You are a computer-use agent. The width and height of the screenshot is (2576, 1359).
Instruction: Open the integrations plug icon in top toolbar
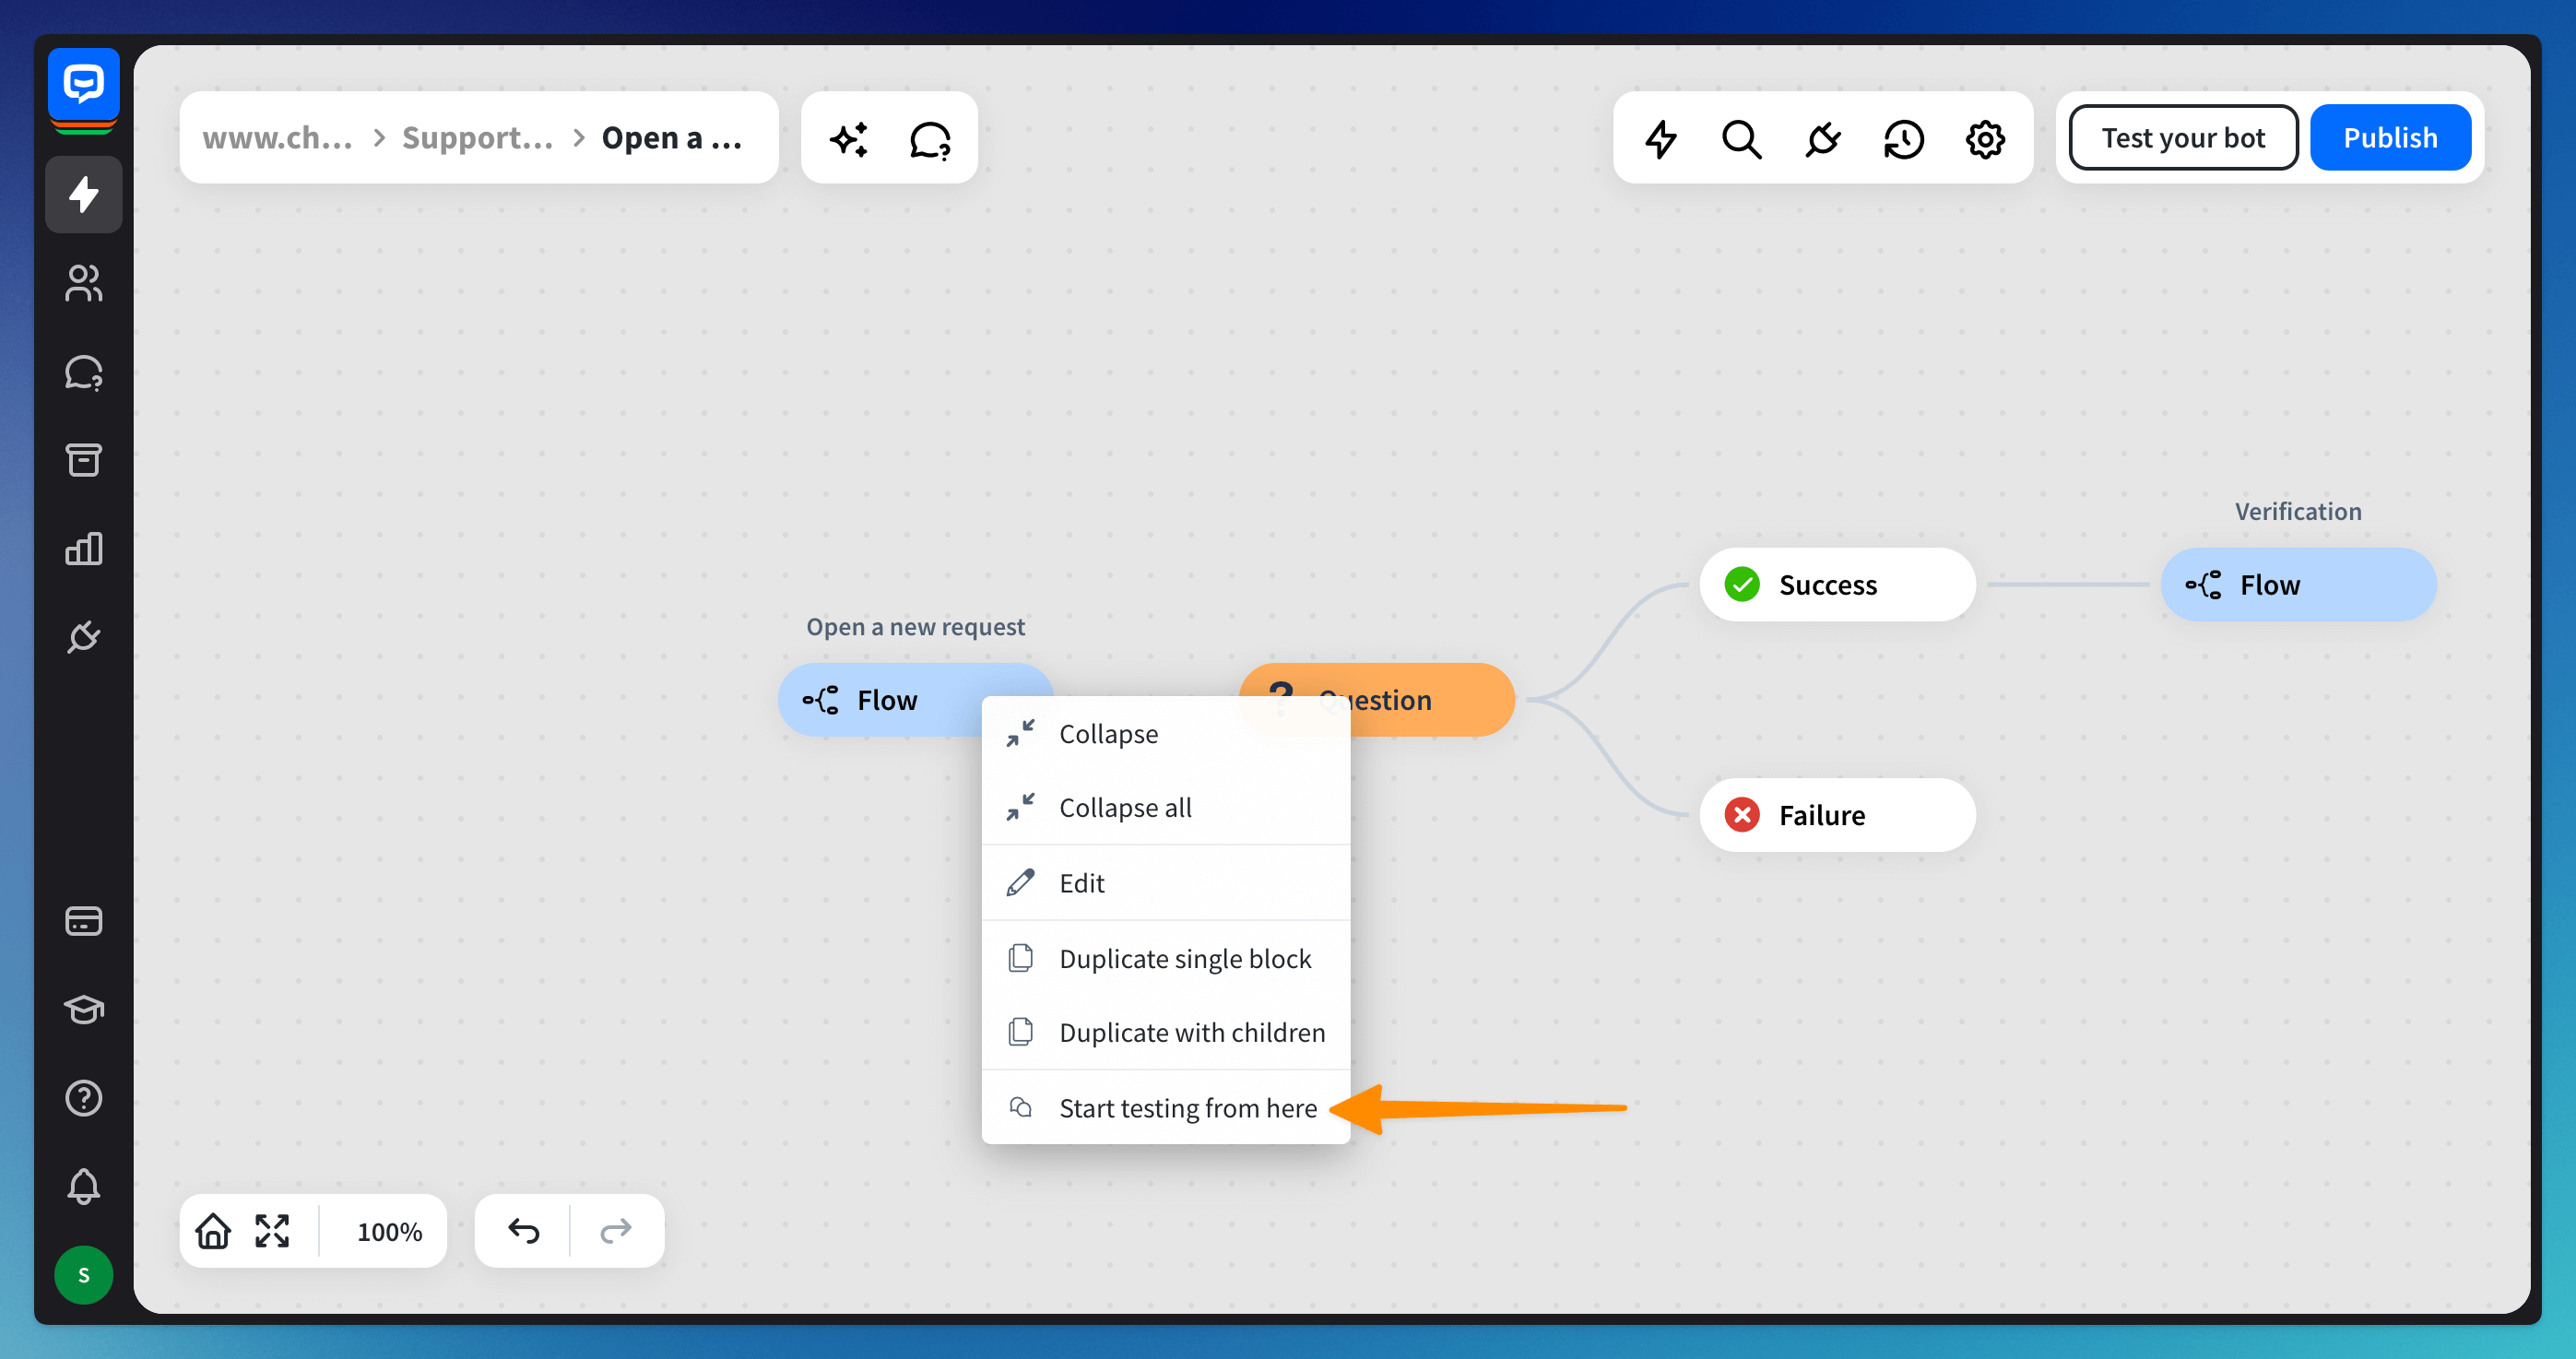coord(1823,138)
